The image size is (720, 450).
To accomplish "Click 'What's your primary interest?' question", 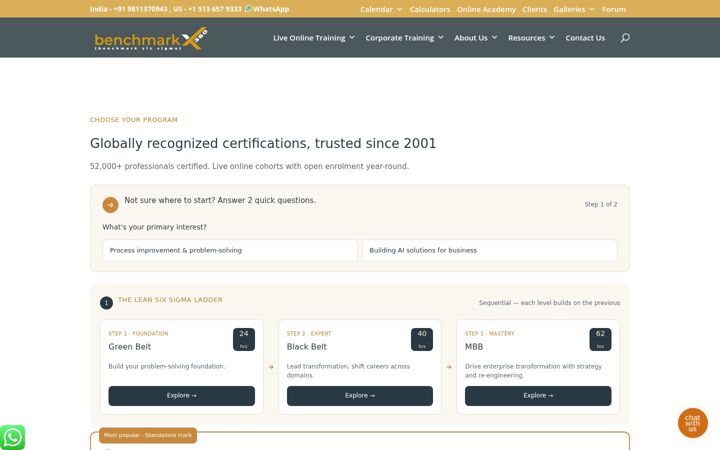I will click(154, 227).
